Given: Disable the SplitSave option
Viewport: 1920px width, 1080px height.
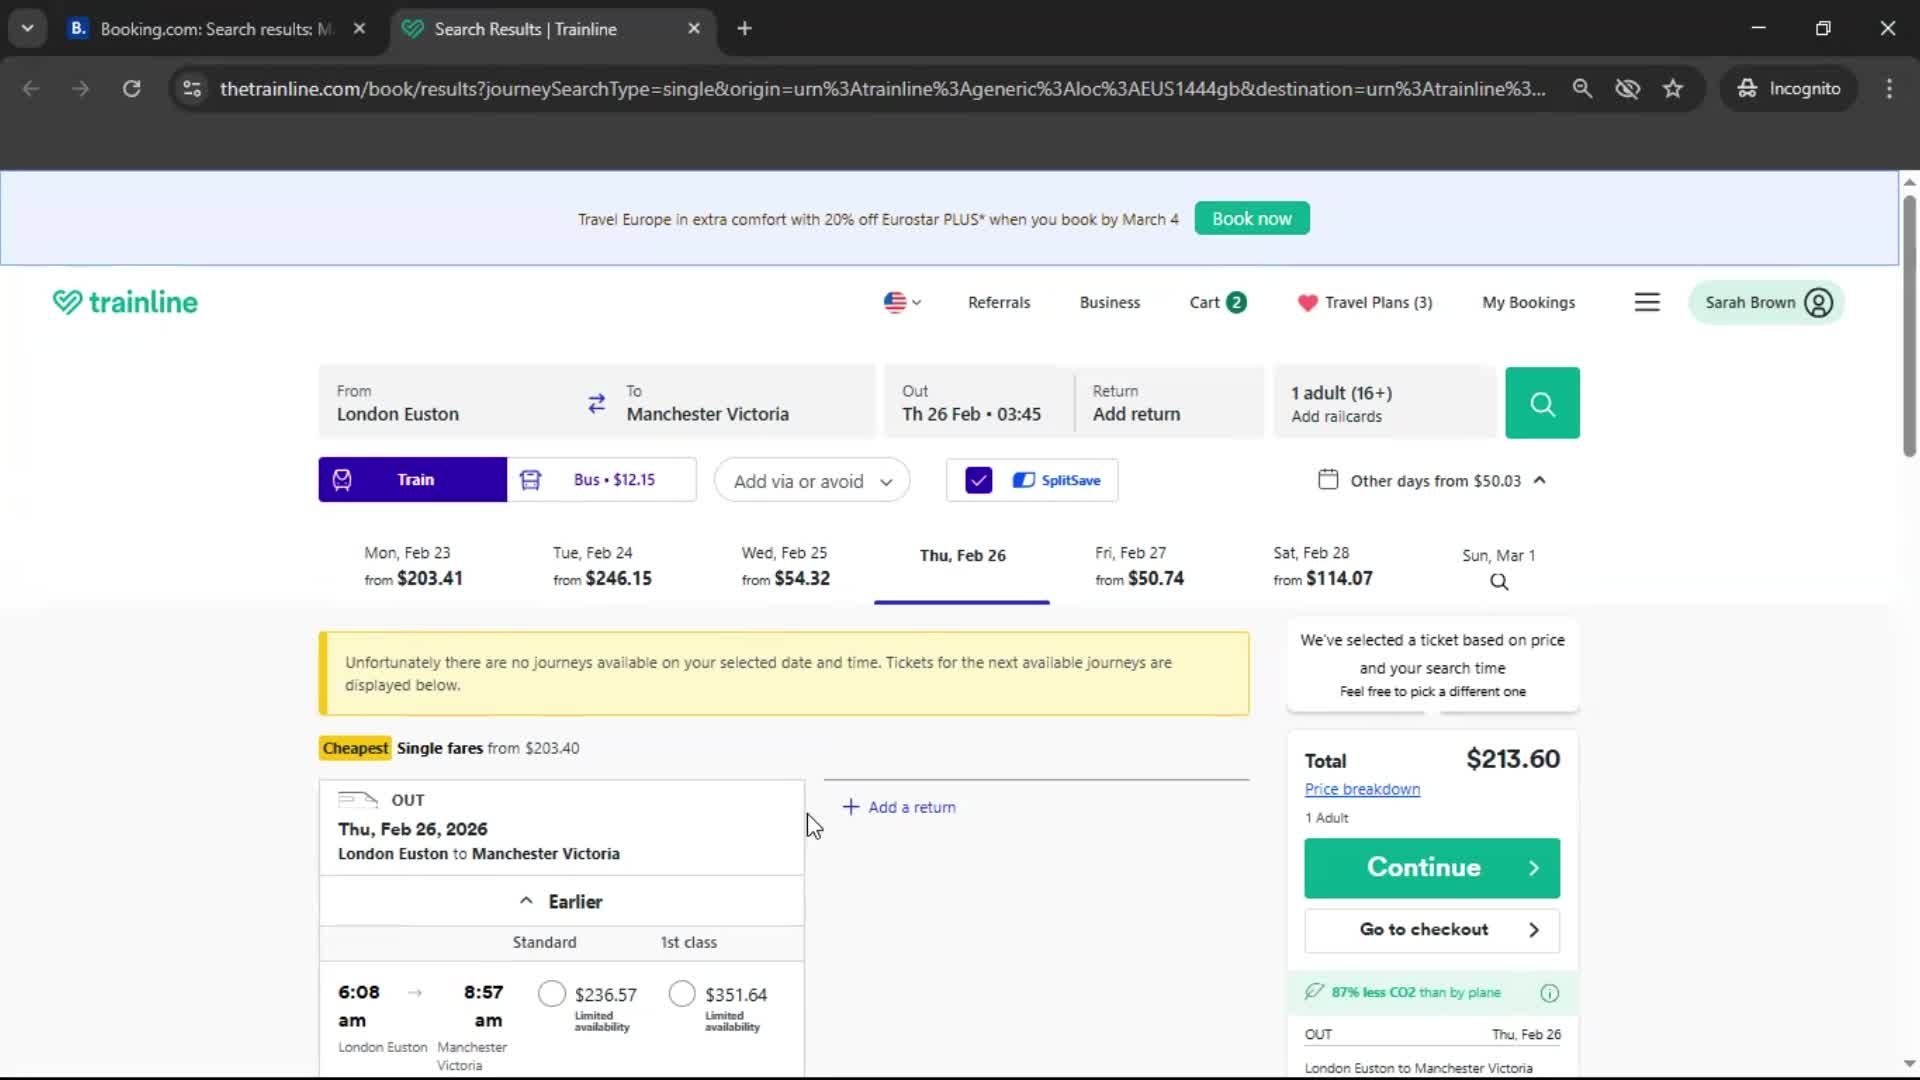Looking at the screenshot, I should (978, 480).
